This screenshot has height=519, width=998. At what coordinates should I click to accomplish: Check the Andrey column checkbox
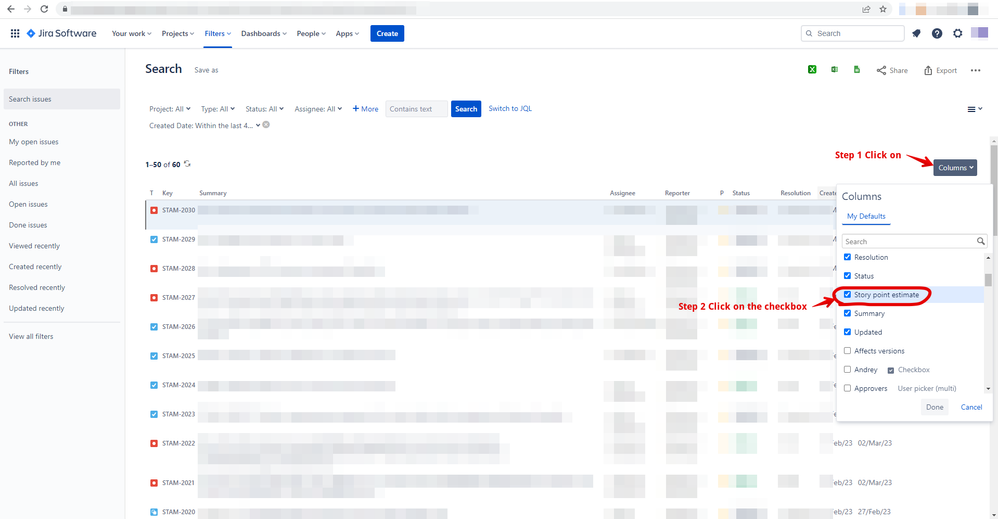(847, 369)
